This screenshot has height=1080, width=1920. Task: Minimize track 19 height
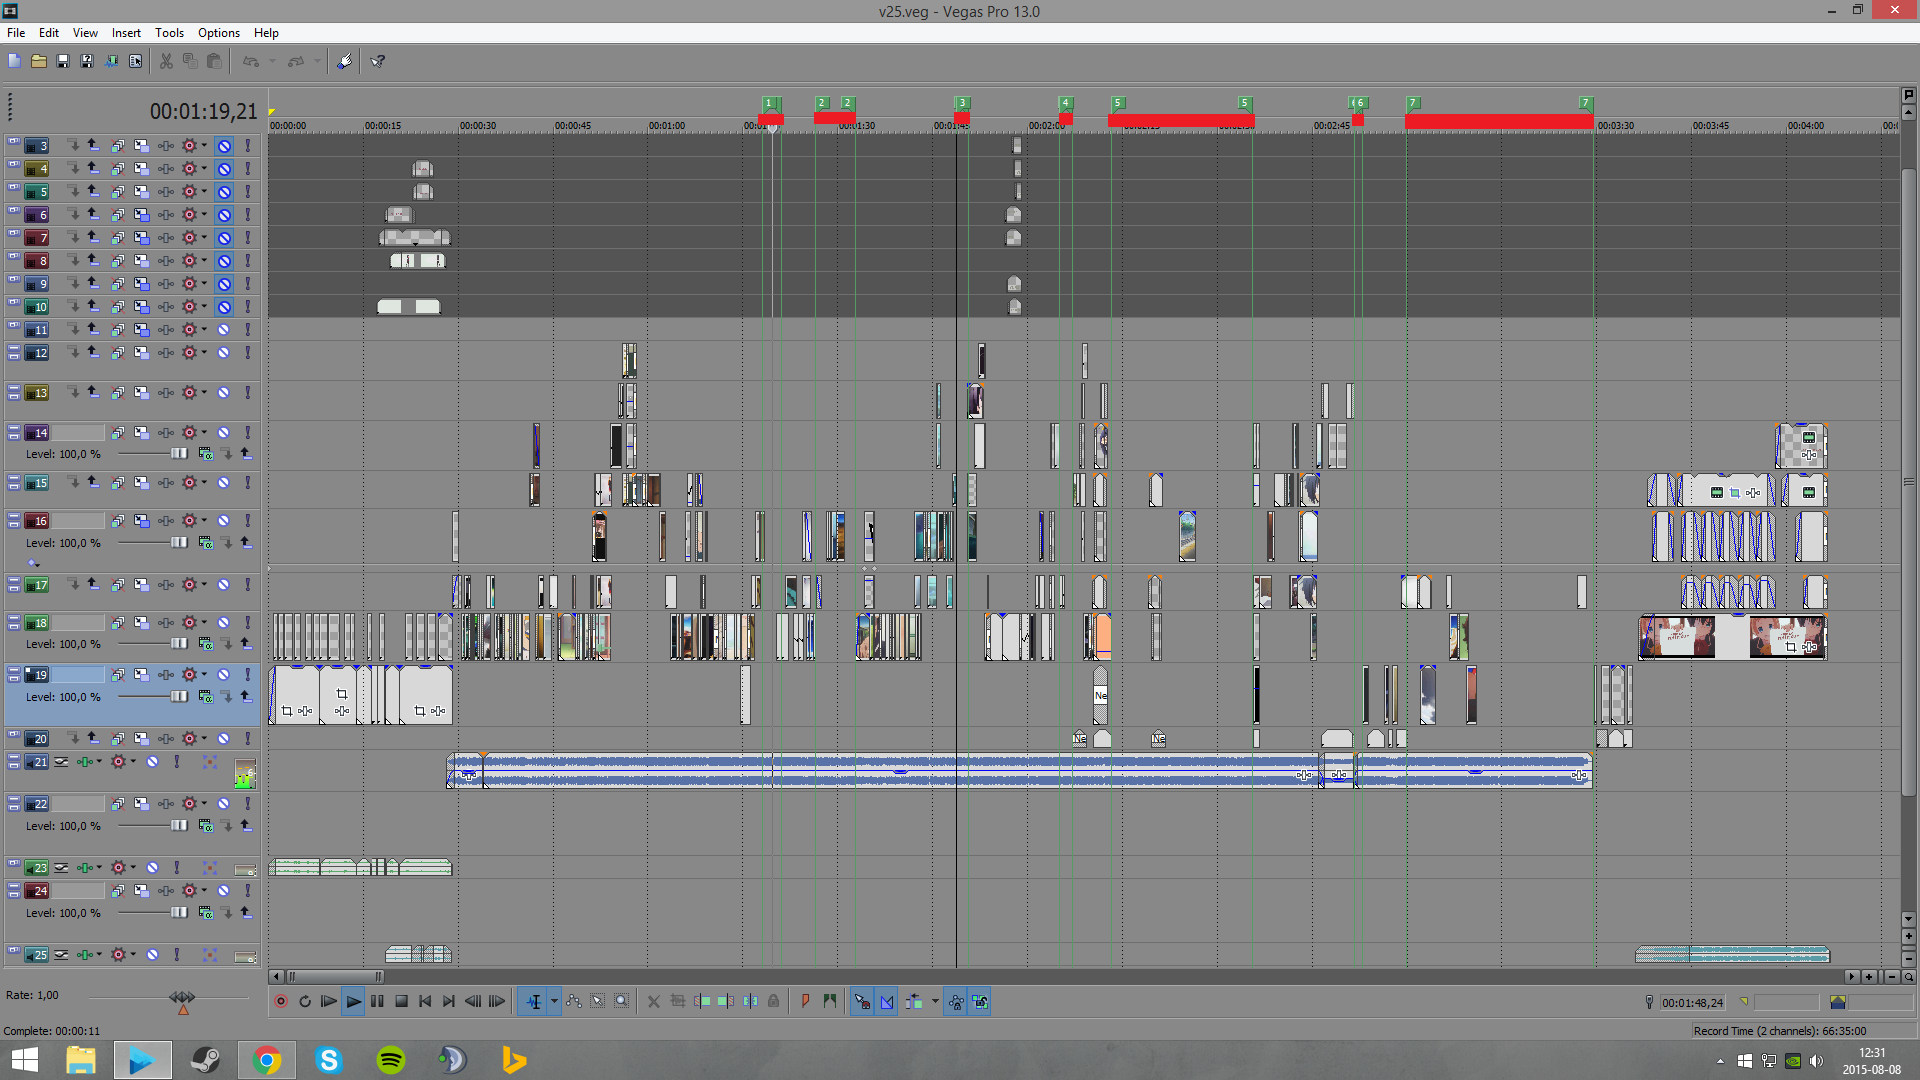[x=14, y=670]
